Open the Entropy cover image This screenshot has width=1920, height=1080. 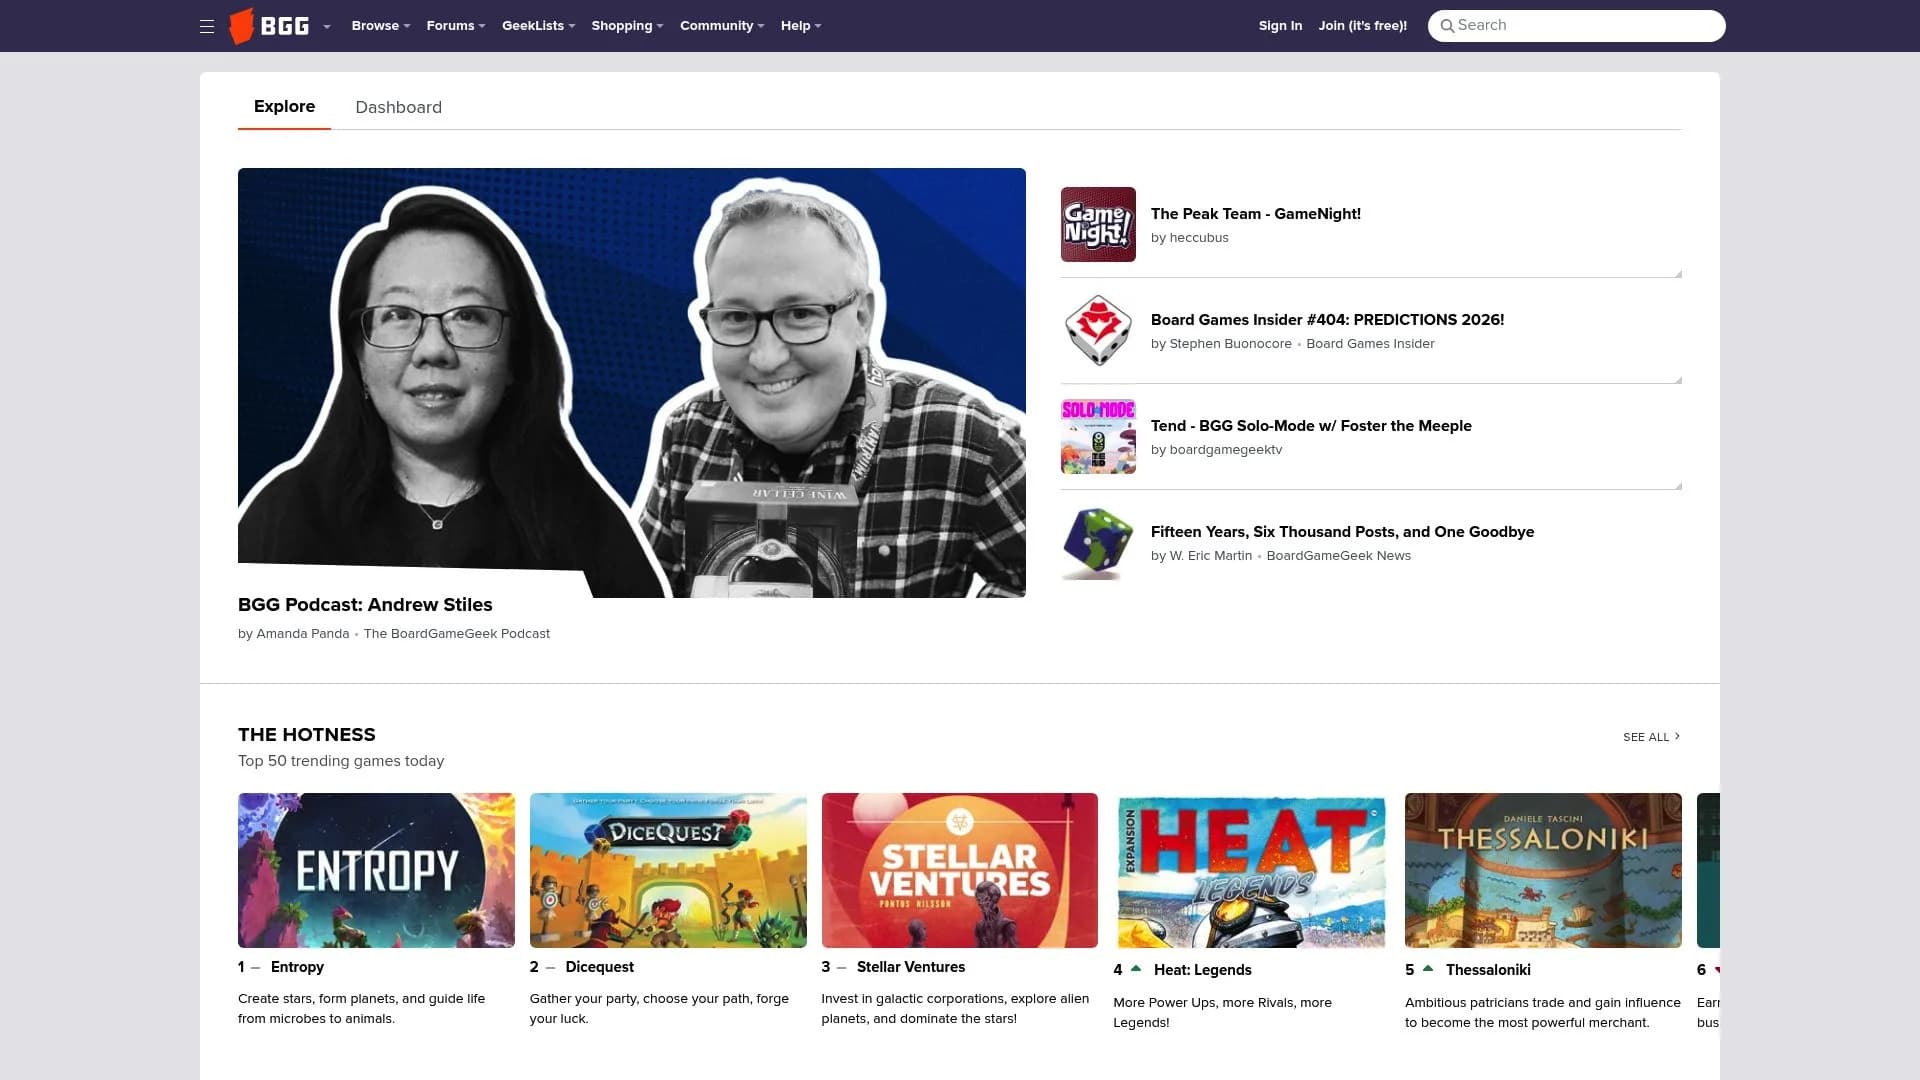pyautogui.click(x=376, y=870)
